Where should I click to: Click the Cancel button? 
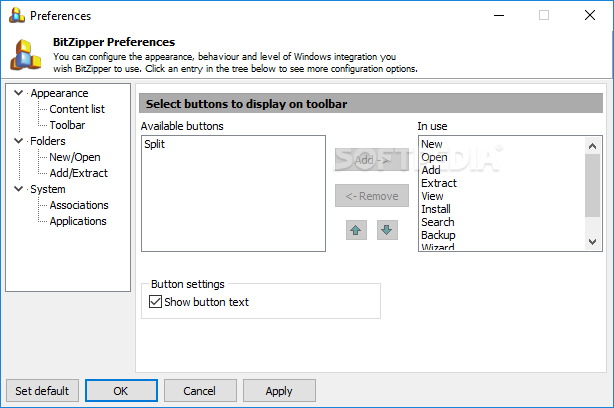(200, 391)
